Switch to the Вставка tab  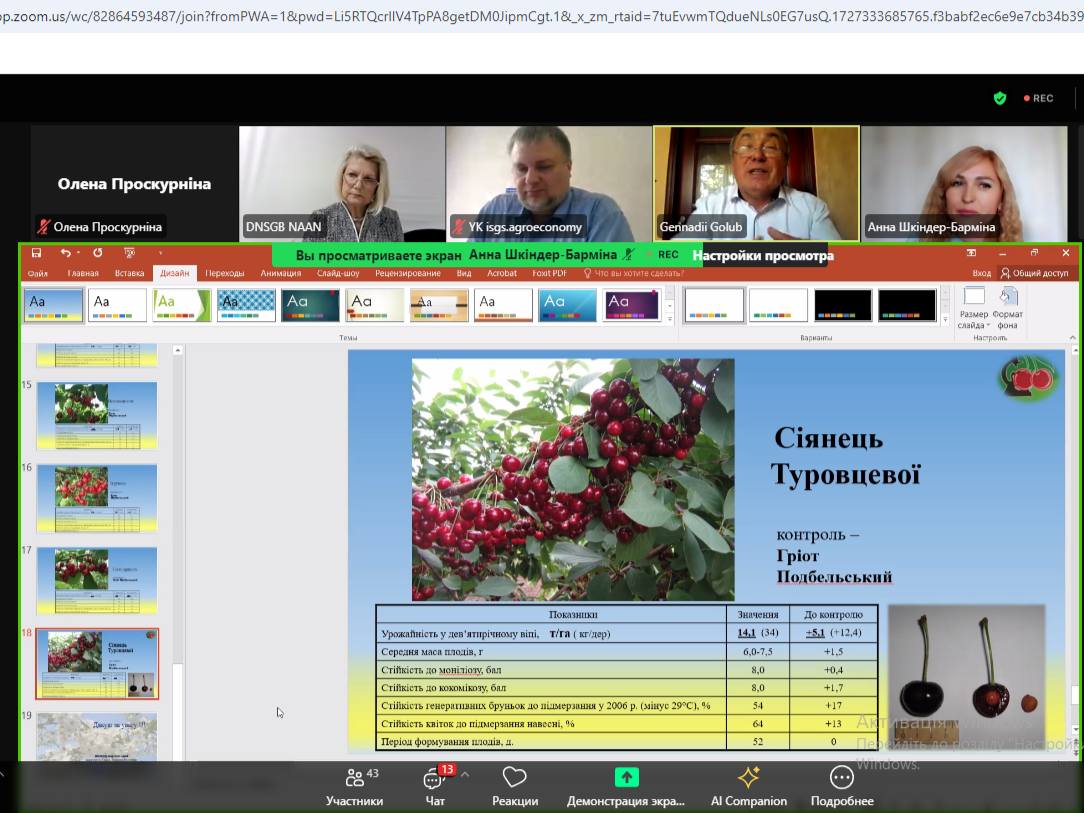click(x=129, y=273)
